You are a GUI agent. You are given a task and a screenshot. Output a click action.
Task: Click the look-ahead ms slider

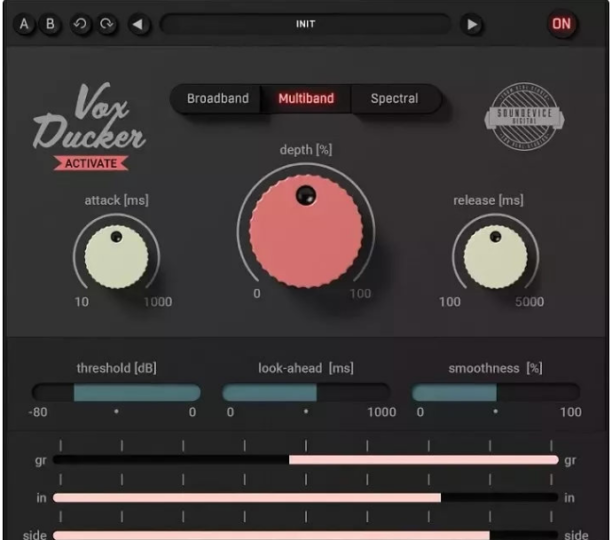coord(306,393)
